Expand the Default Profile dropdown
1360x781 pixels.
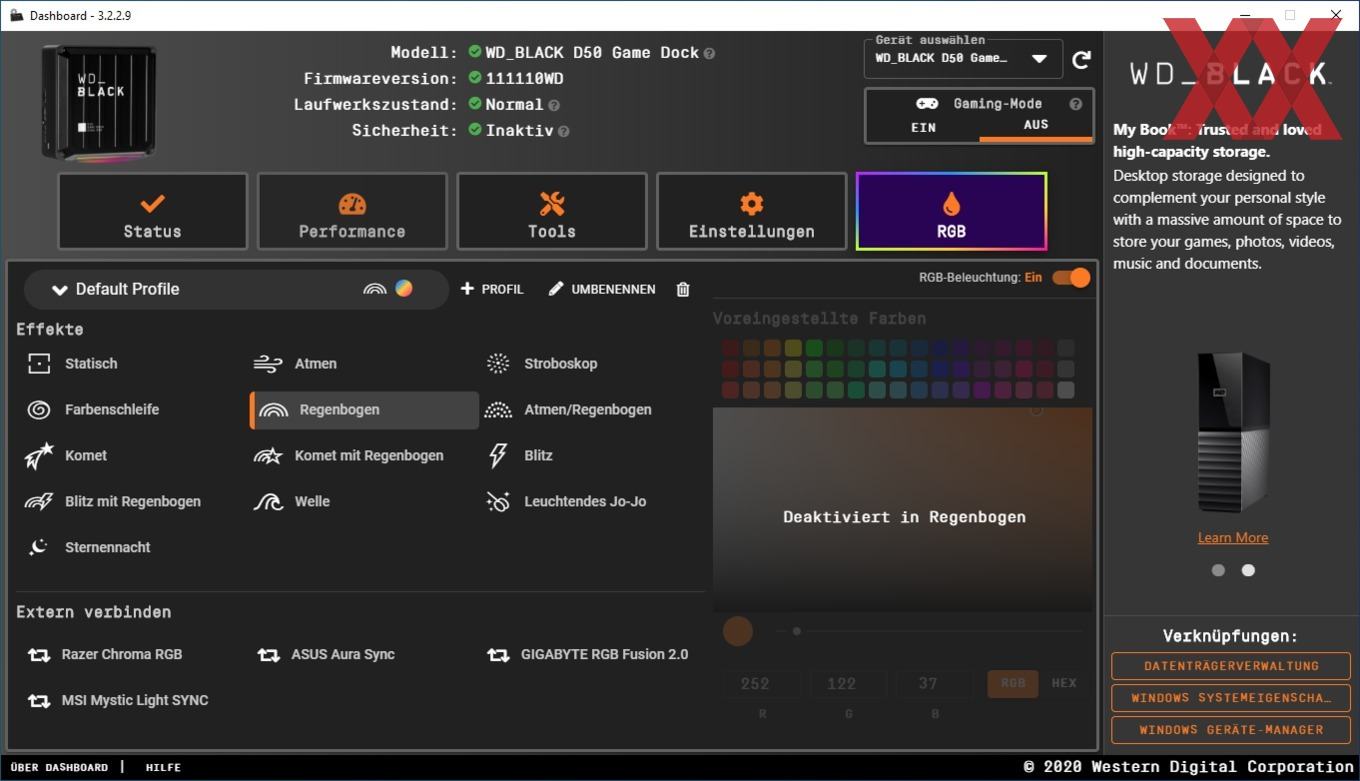235,289
